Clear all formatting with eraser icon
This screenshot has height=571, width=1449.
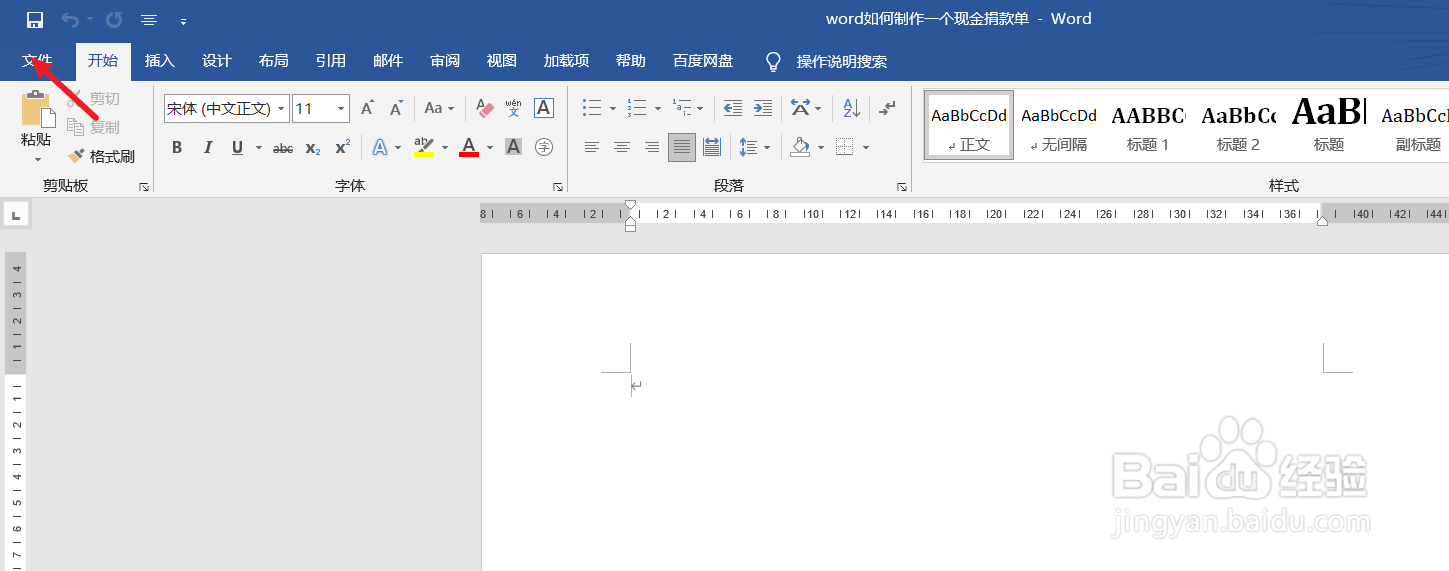coord(484,108)
